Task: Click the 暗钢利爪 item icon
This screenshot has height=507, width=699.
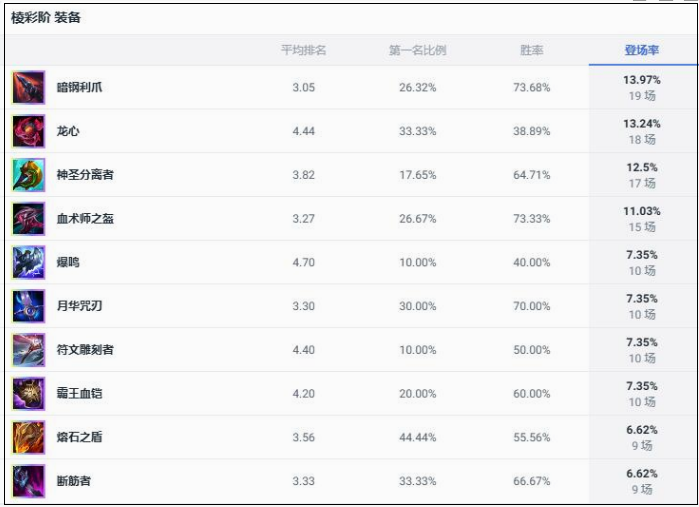Action: (x=29, y=87)
